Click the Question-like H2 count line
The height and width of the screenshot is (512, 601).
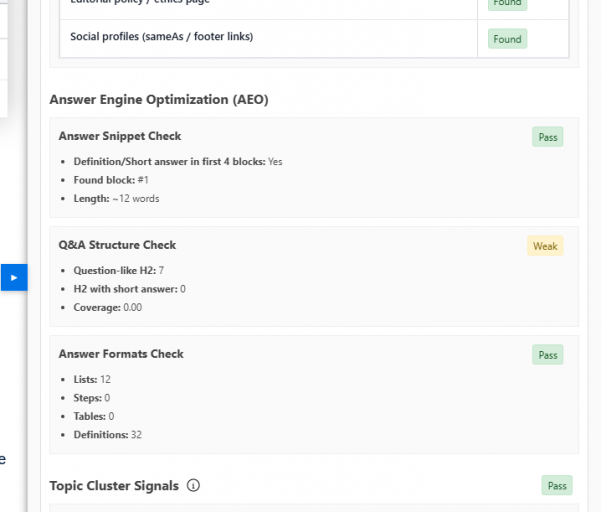point(118,271)
